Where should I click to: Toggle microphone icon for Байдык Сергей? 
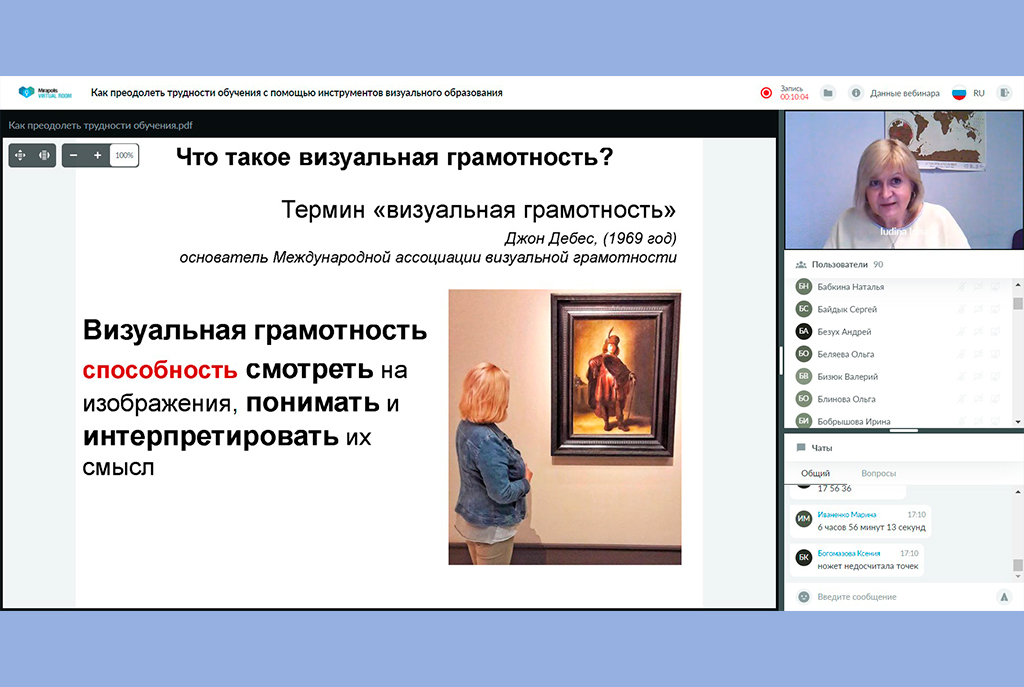click(961, 309)
